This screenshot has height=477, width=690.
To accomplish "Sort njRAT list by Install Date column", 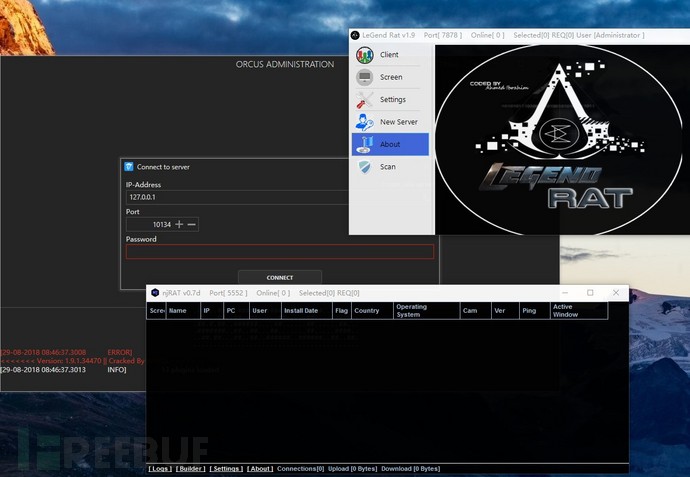I will pyautogui.click(x=307, y=311).
